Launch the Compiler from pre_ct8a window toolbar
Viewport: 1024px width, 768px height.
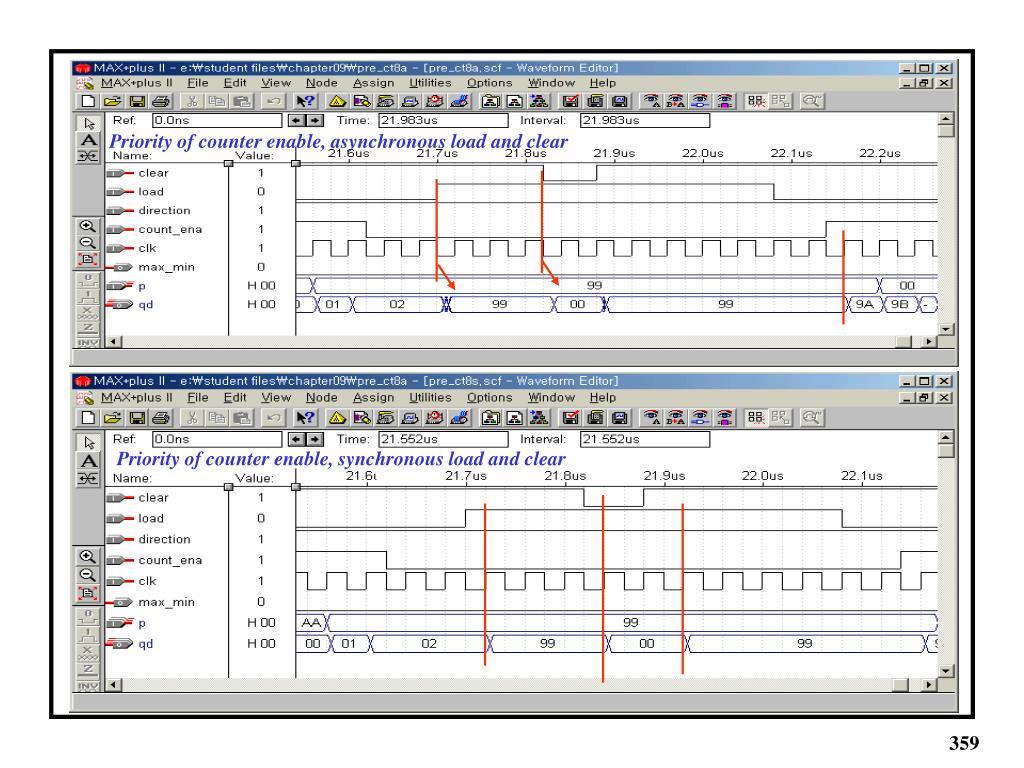(x=386, y=101)
